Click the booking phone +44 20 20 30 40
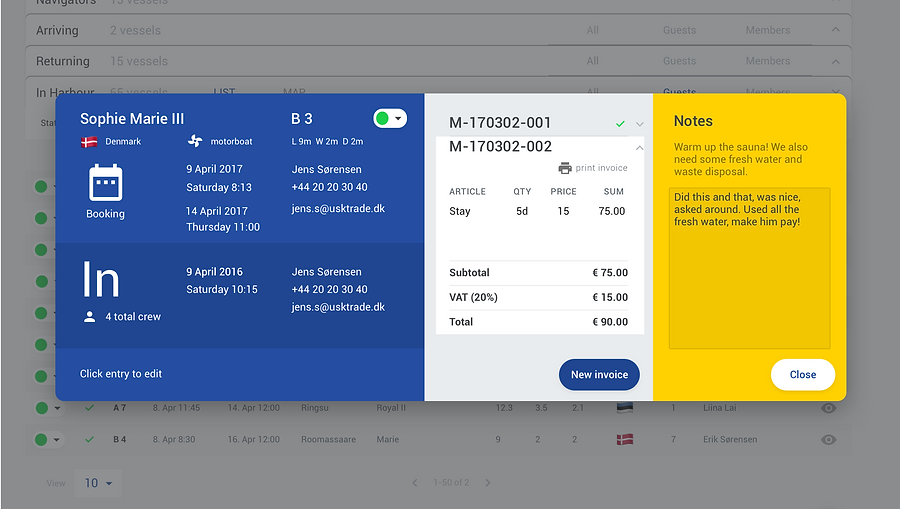The width and height of the screenshot is (900, 509). 329,187
